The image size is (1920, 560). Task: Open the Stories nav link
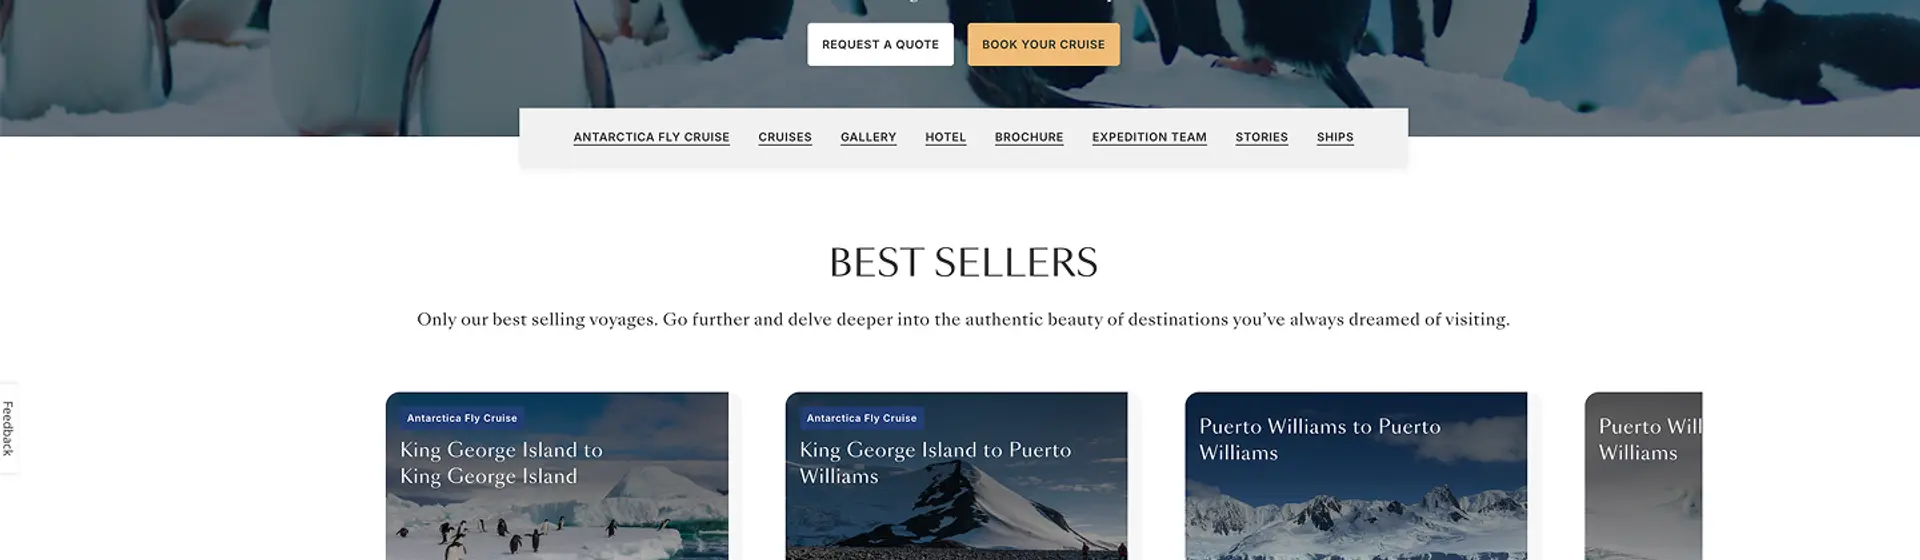click(x=1261, y=138)
